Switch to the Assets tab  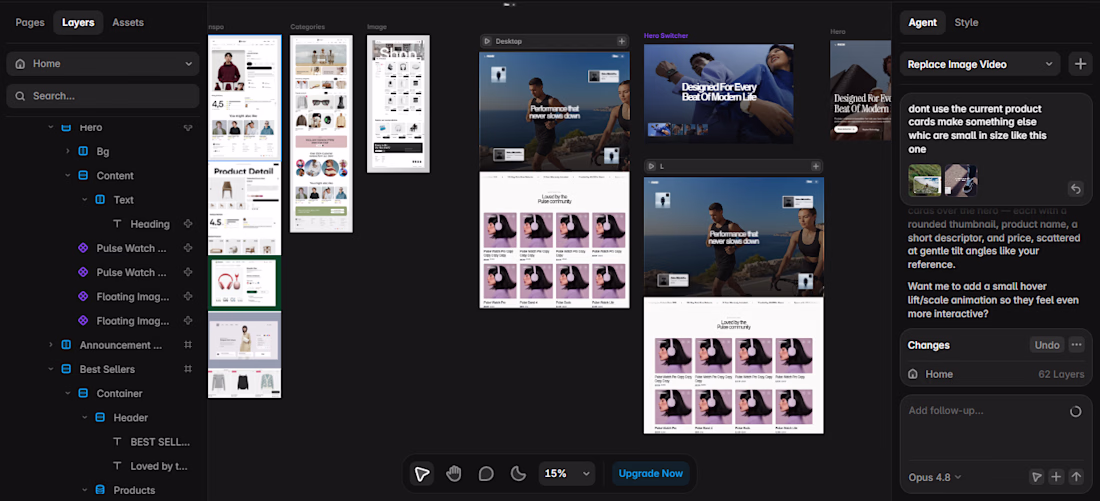(x=128, y=22)
